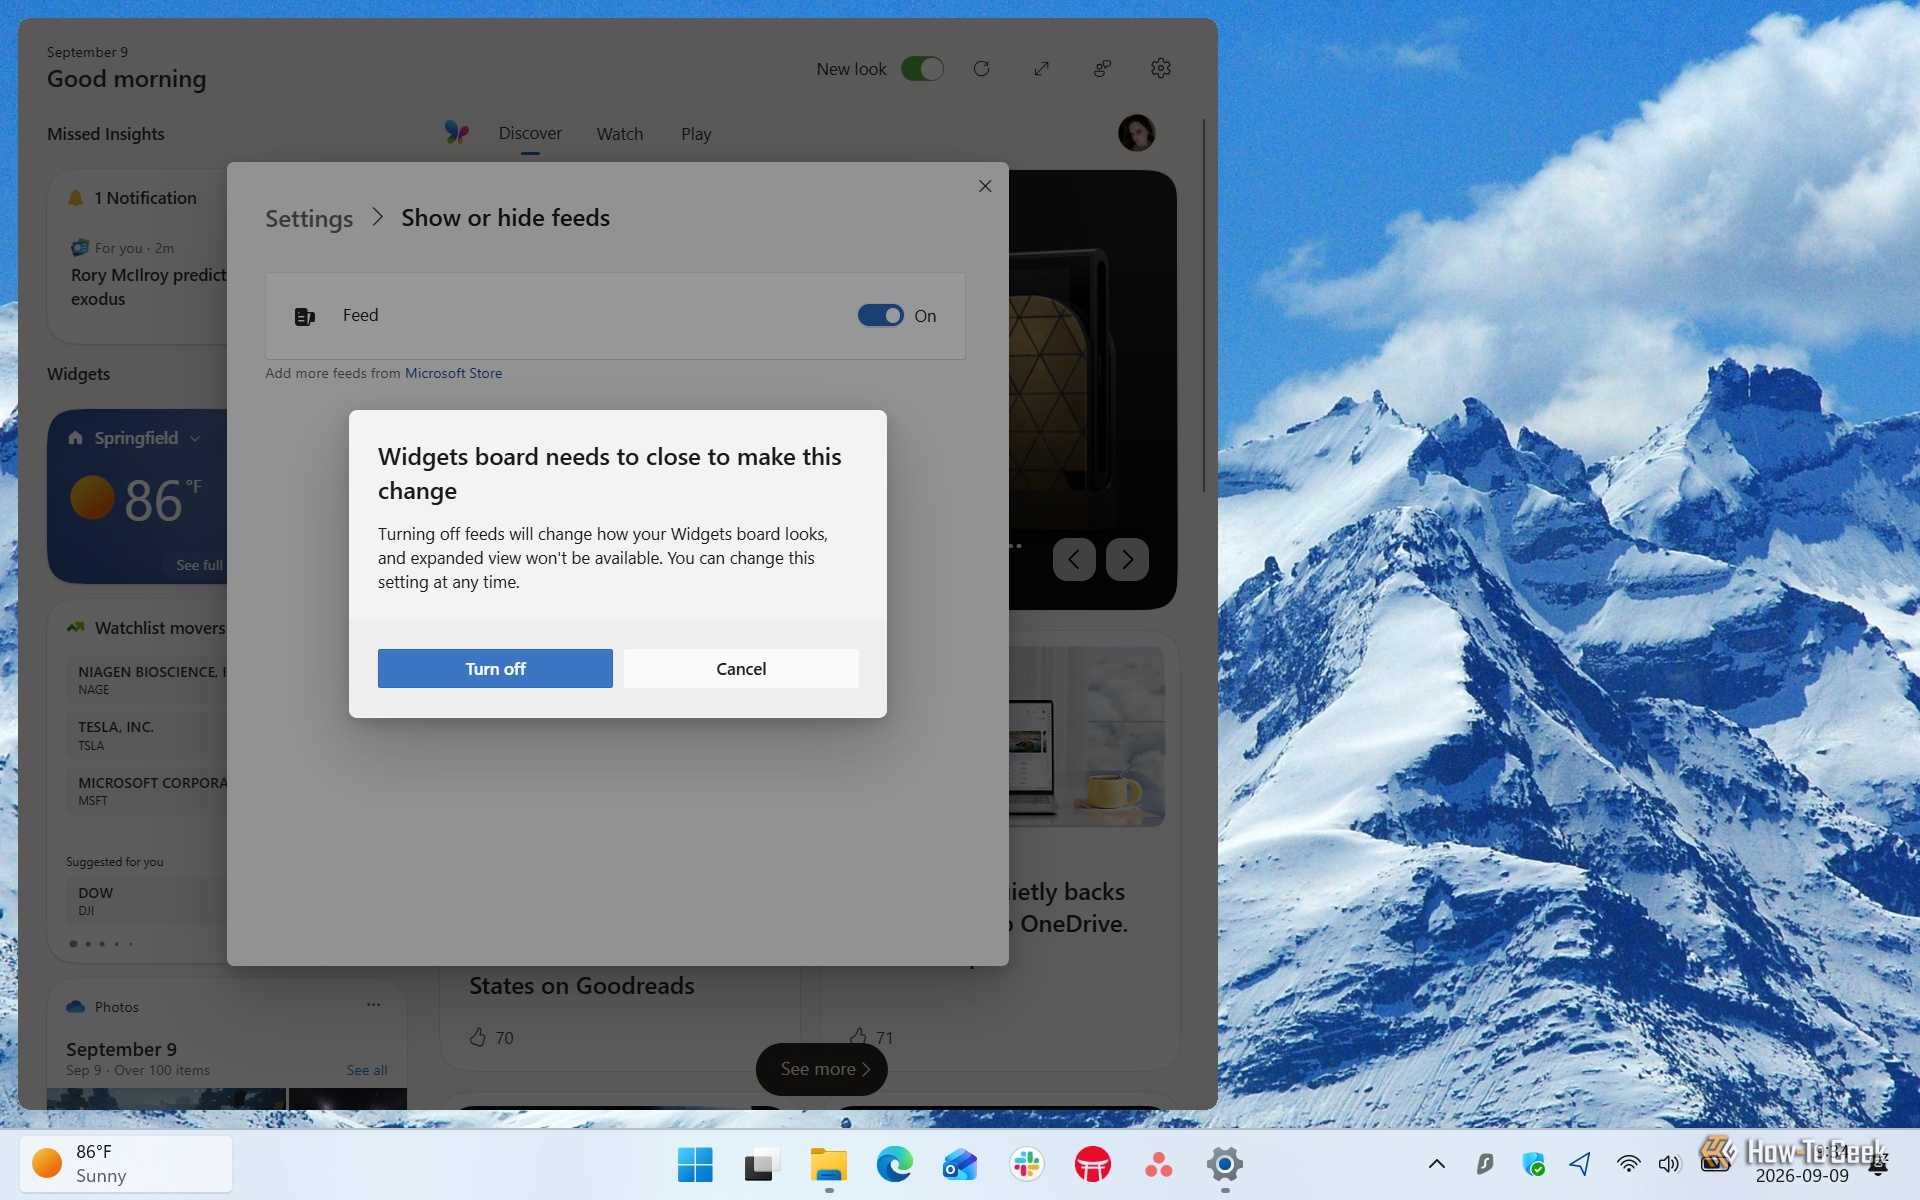
Task: Switch to the Play tab
Action: [x=696, y=133]
